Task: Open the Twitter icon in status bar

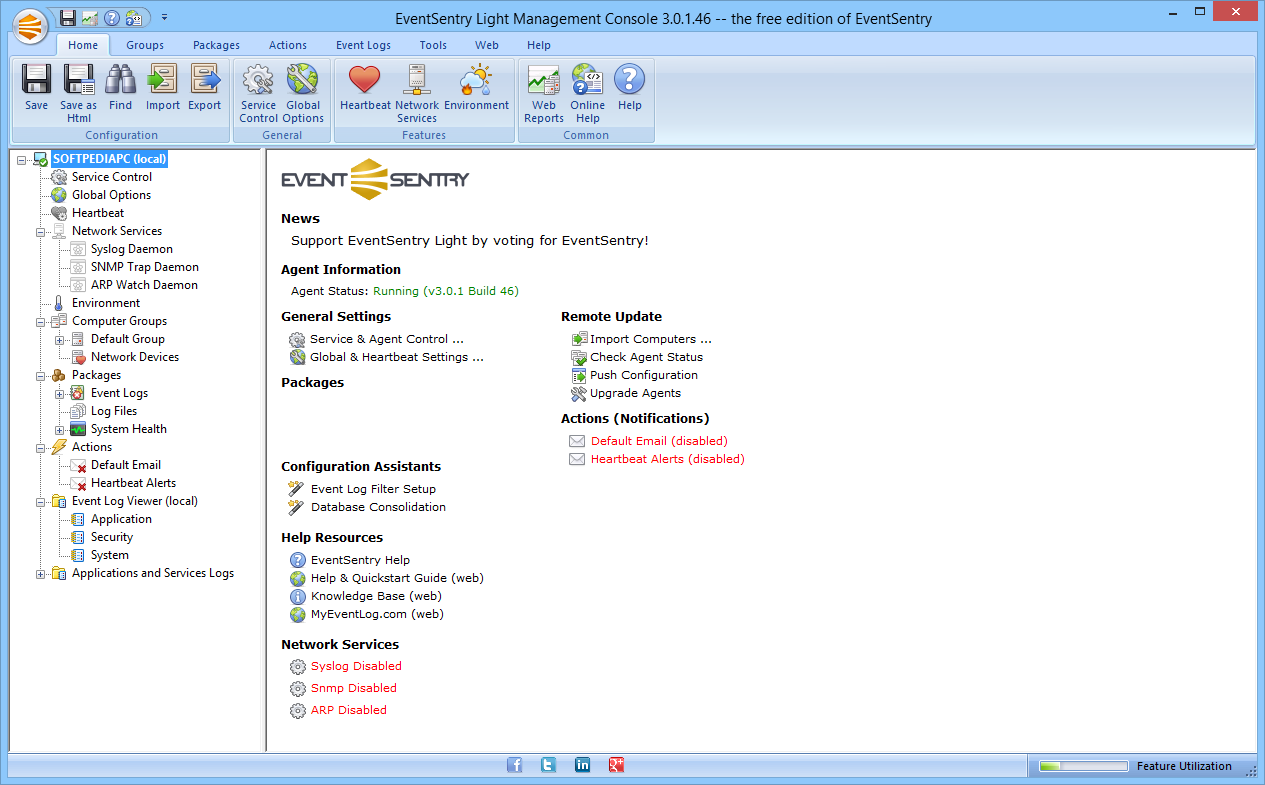Action: pos(549,765)
